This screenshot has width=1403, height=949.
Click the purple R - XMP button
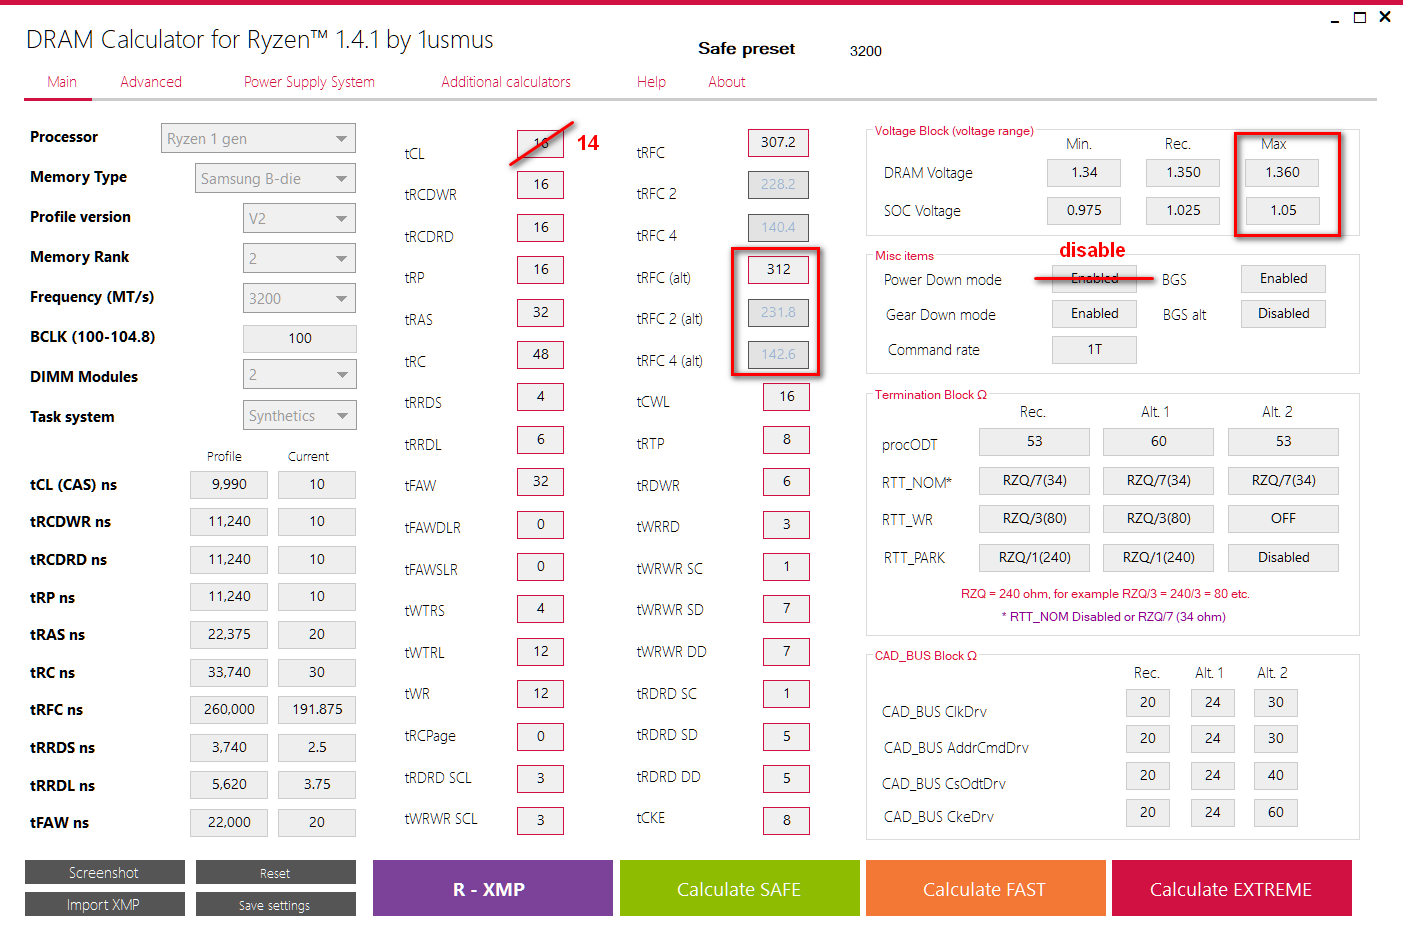coord(493,889)
